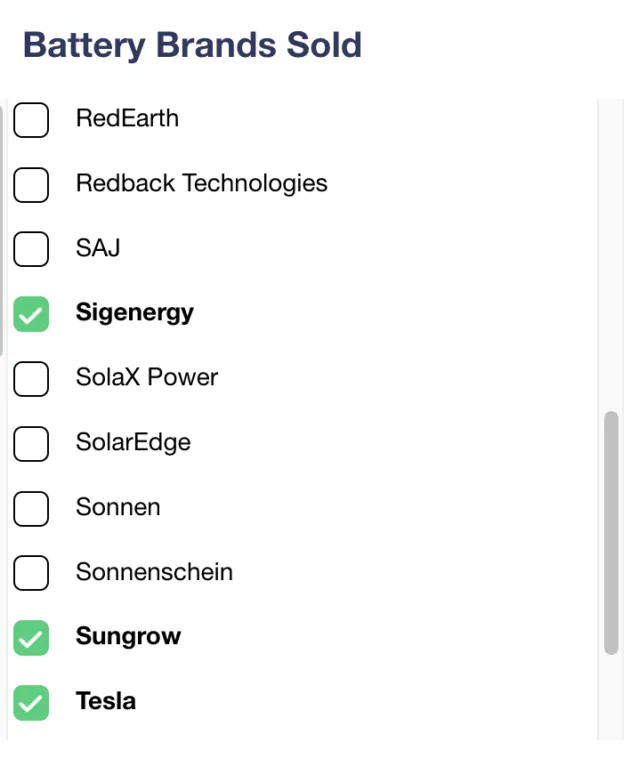This screenshot has height=767, width=639.
Task: Click the brand list scrollbar thumb
Action: [611, 532]
